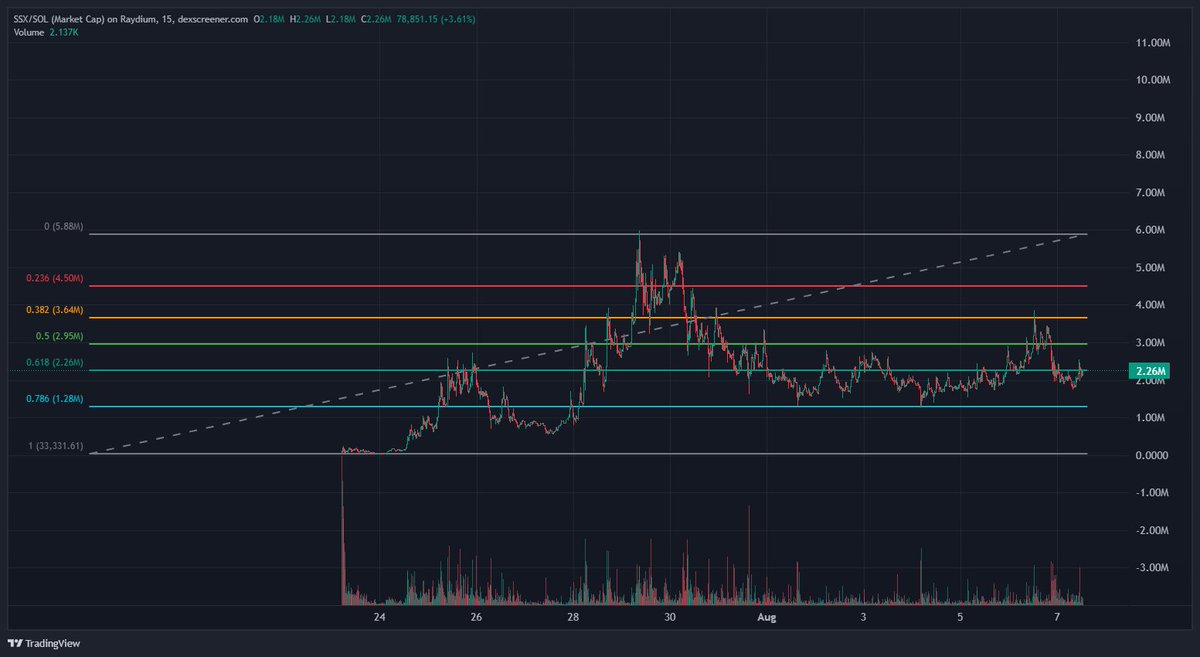The height and width of the screenshot is (657, 1200).
Task: Click the change value 78,851.15 (+3.61%)
Action: click(436, 19)
